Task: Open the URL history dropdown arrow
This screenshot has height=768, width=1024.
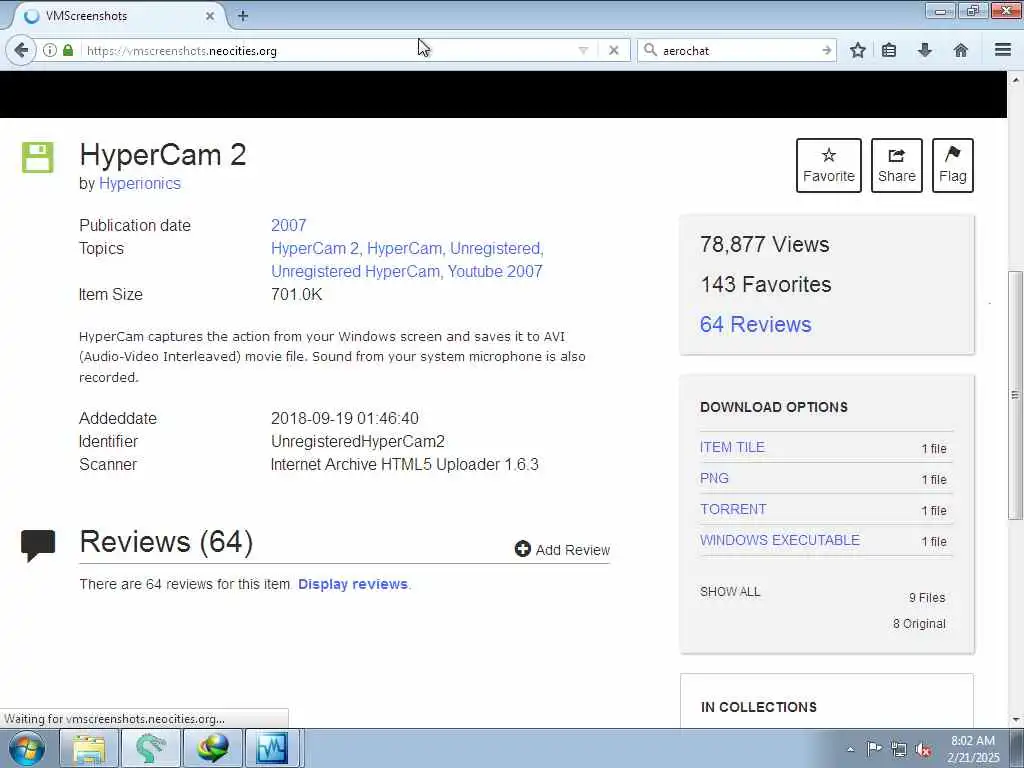Action: (583, 50)
